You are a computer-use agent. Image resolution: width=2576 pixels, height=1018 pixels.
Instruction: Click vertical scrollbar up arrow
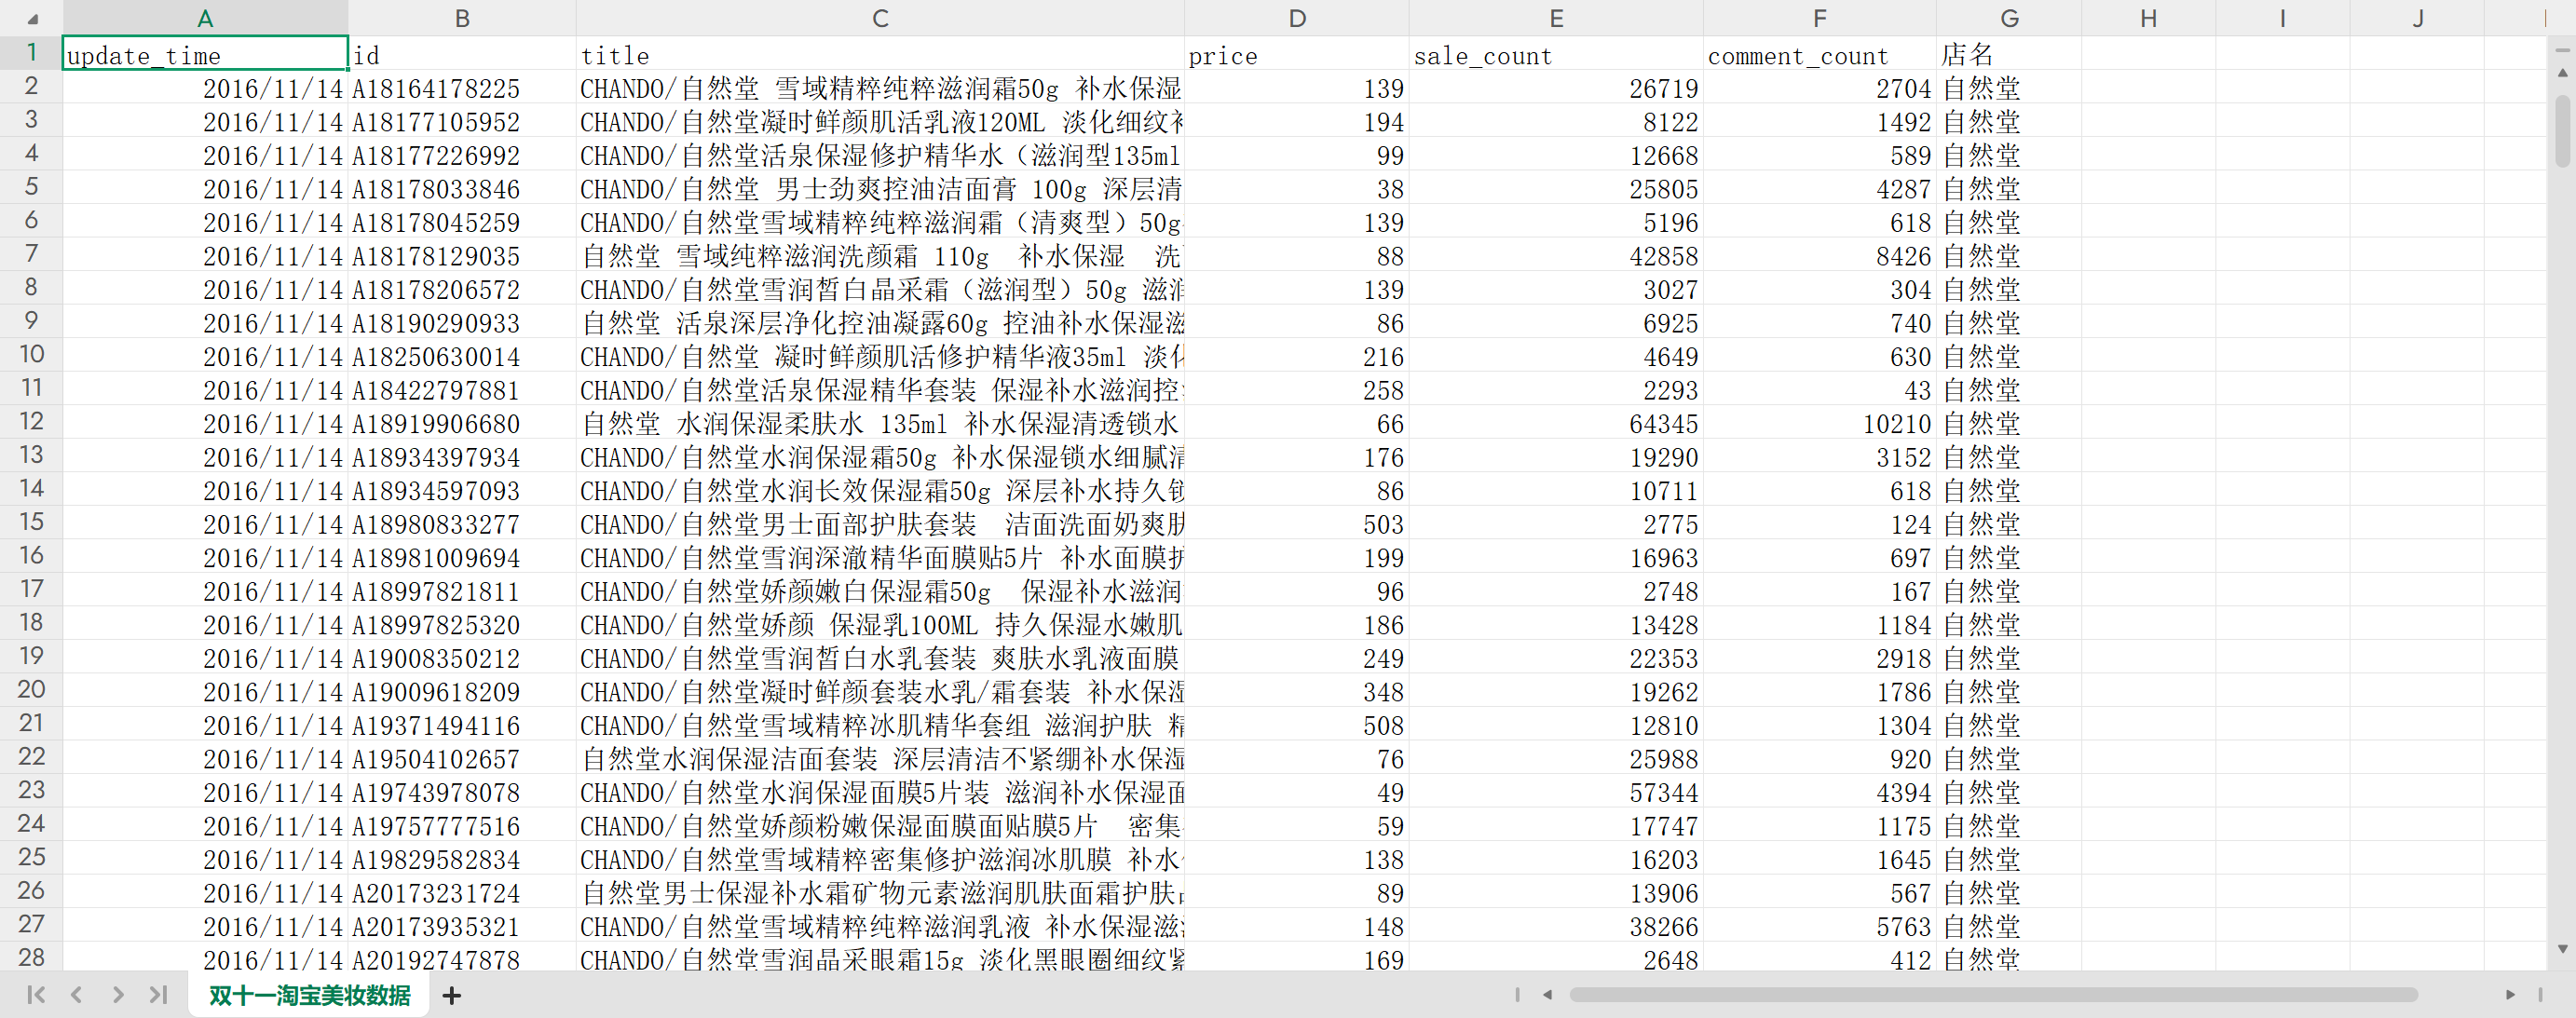point(2562,72)
